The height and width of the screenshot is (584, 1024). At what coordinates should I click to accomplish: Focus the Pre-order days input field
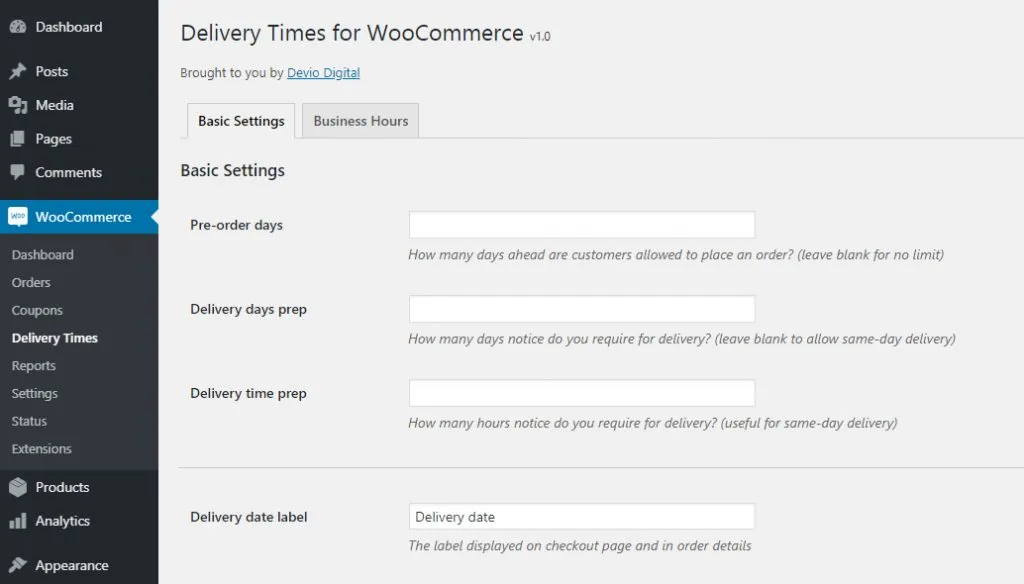[582, 225]
